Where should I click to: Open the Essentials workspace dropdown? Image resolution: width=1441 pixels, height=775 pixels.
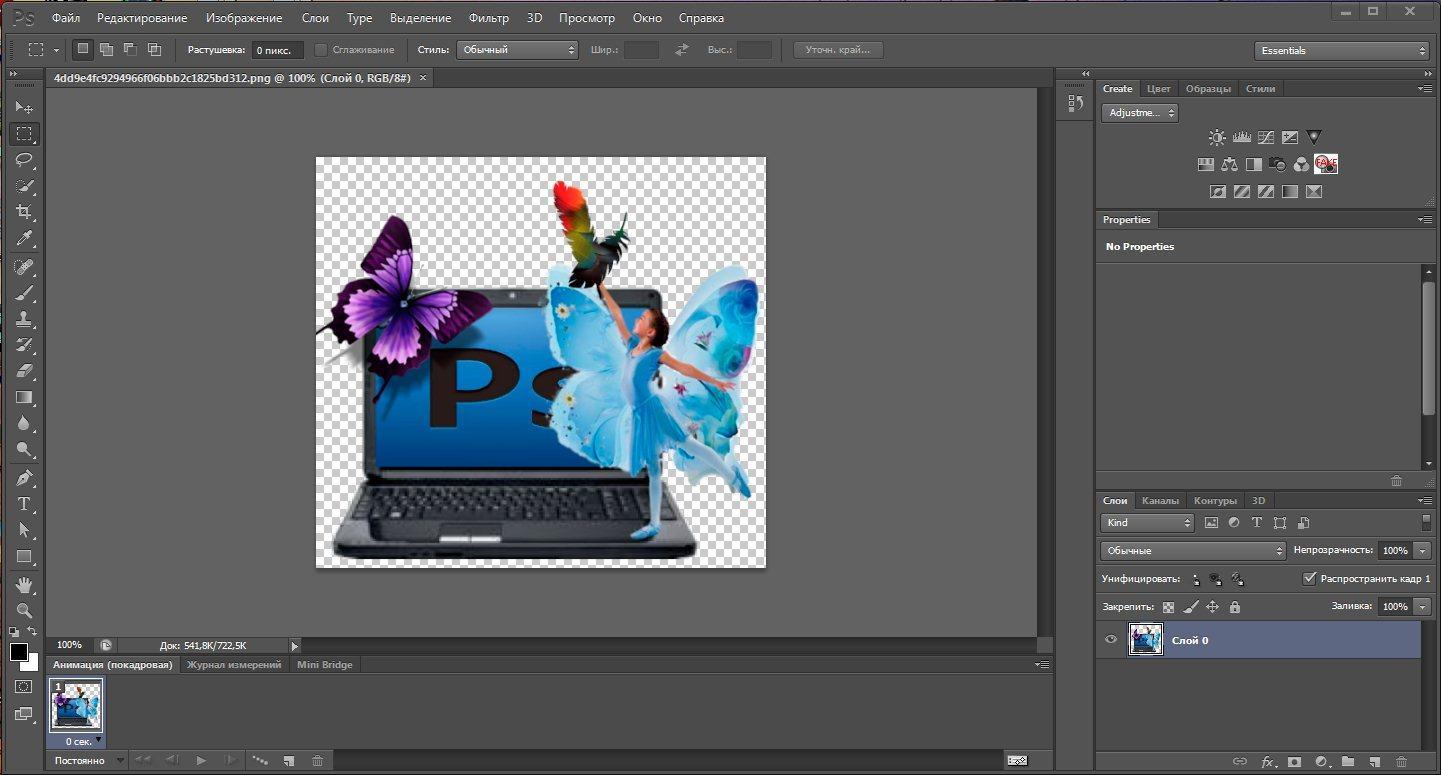point(1342,51)
